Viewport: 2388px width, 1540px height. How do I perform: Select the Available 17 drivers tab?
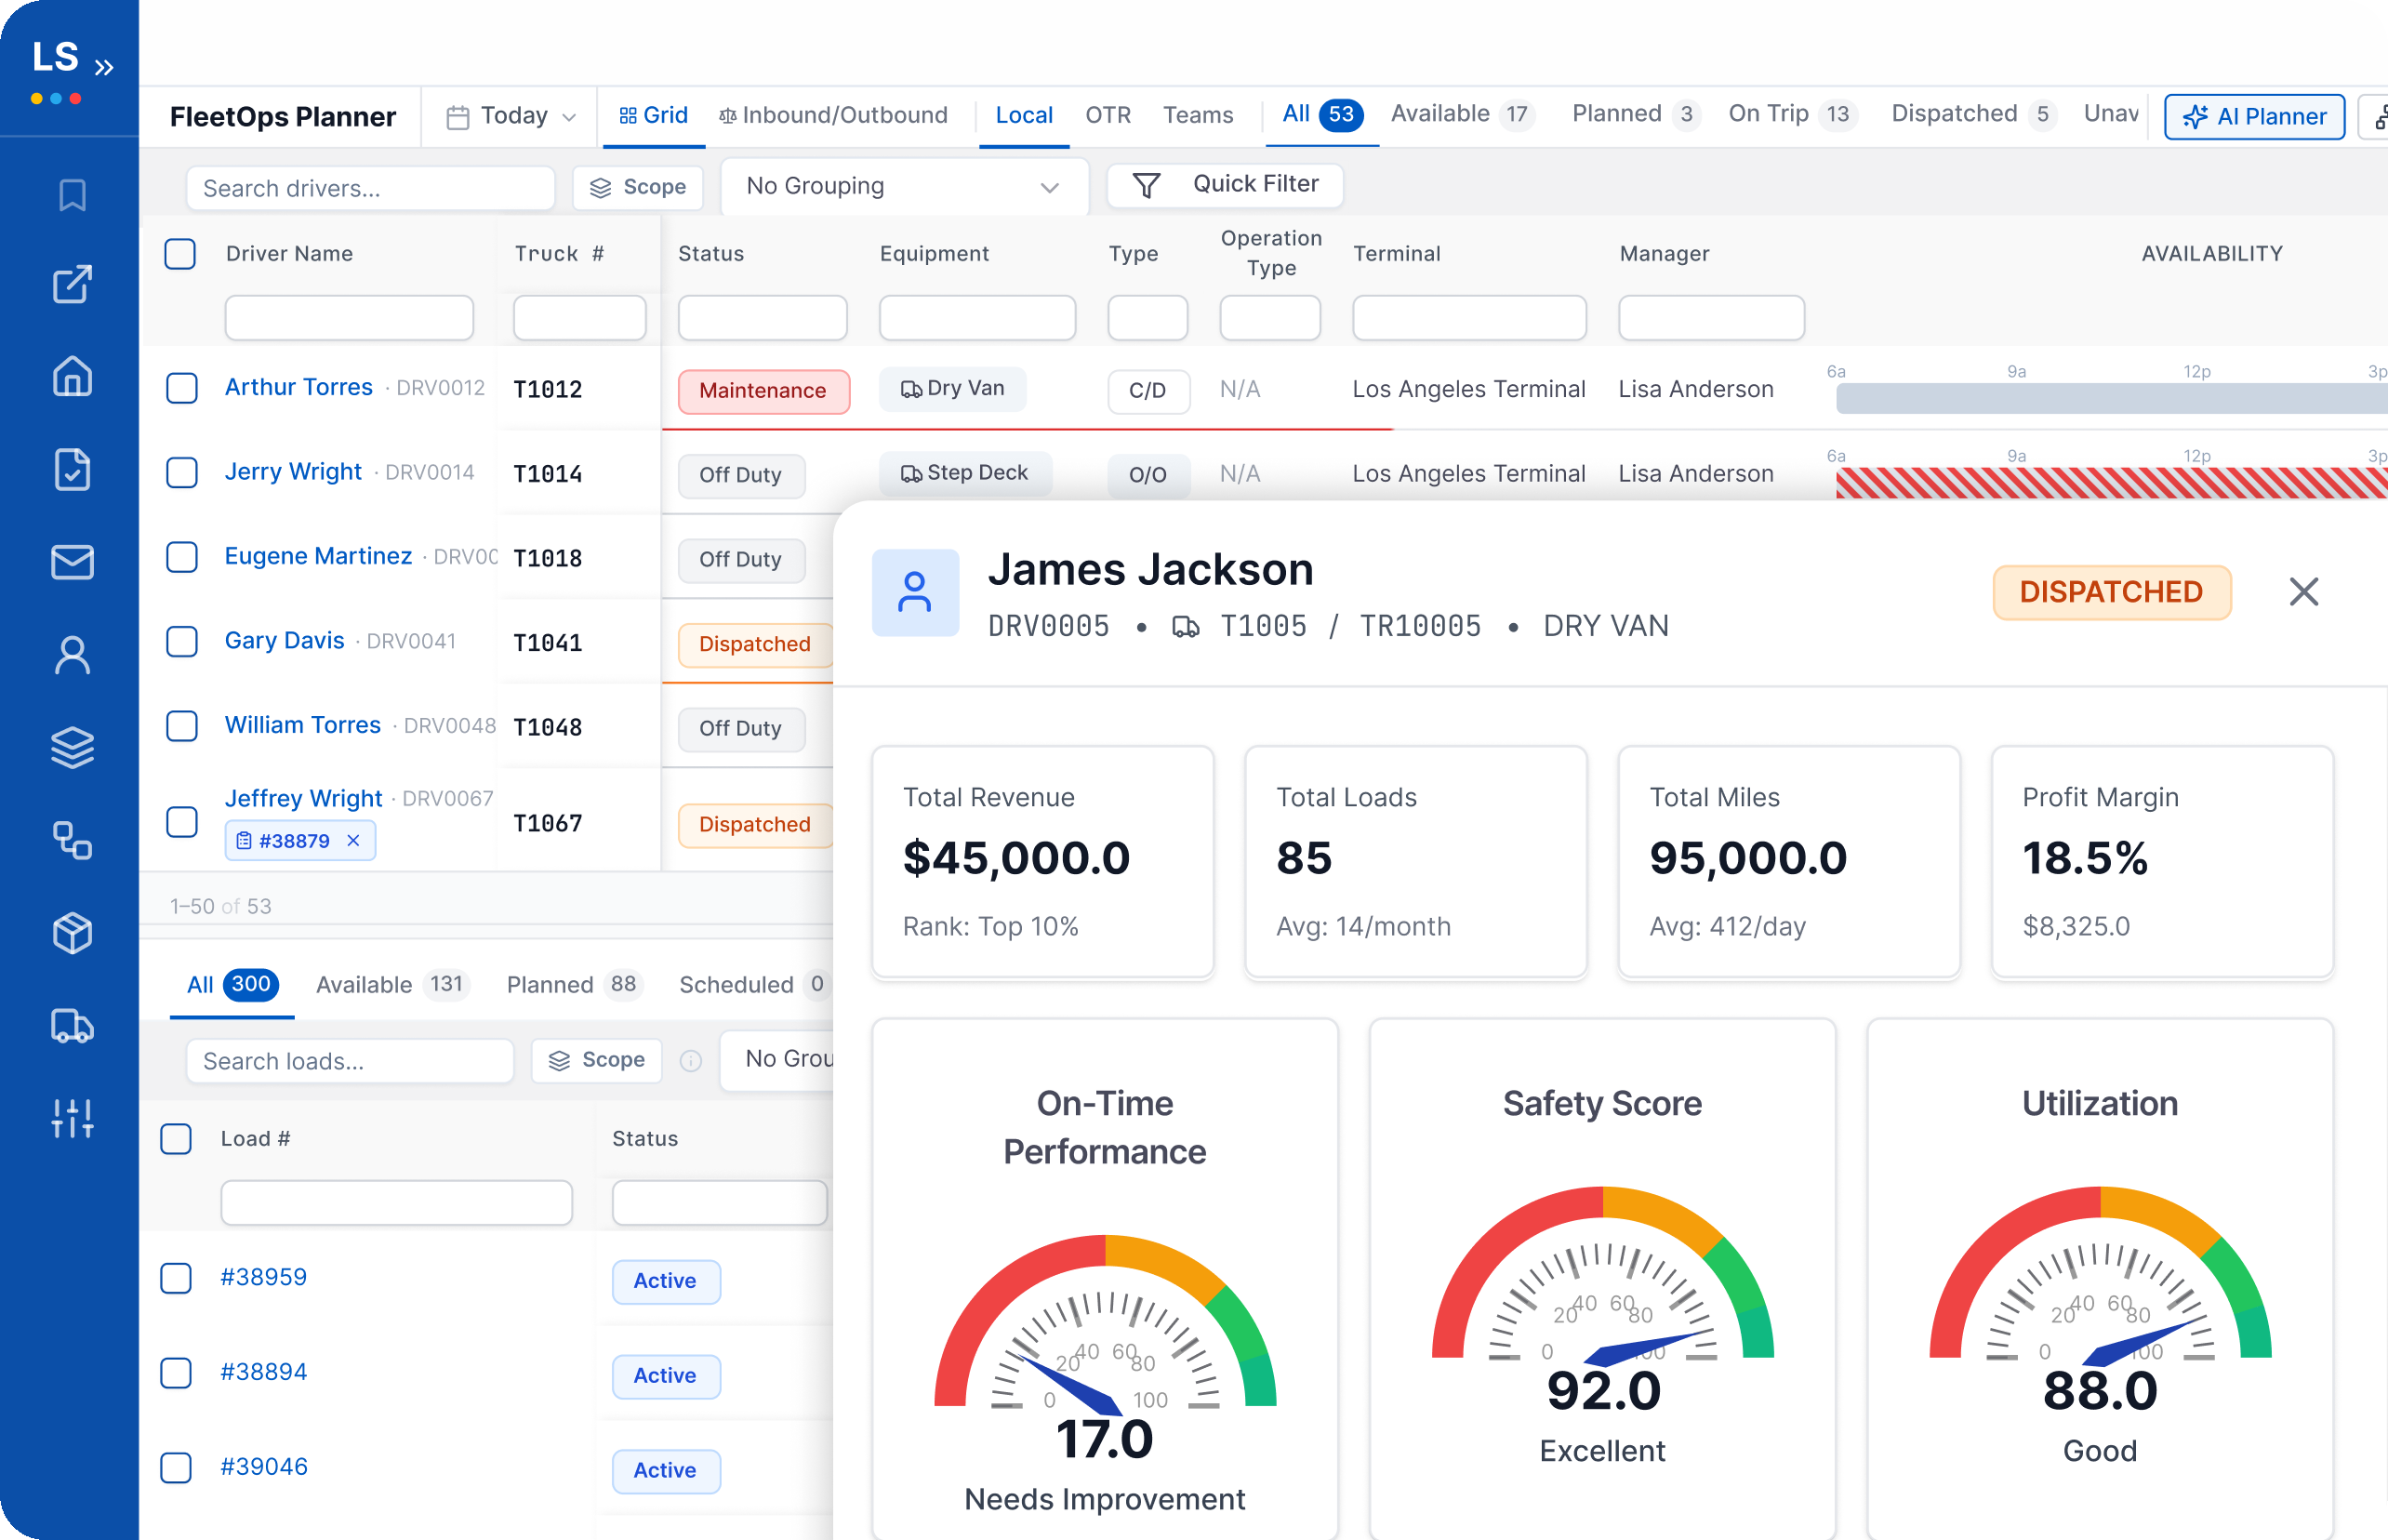[x=1462, y=114]
